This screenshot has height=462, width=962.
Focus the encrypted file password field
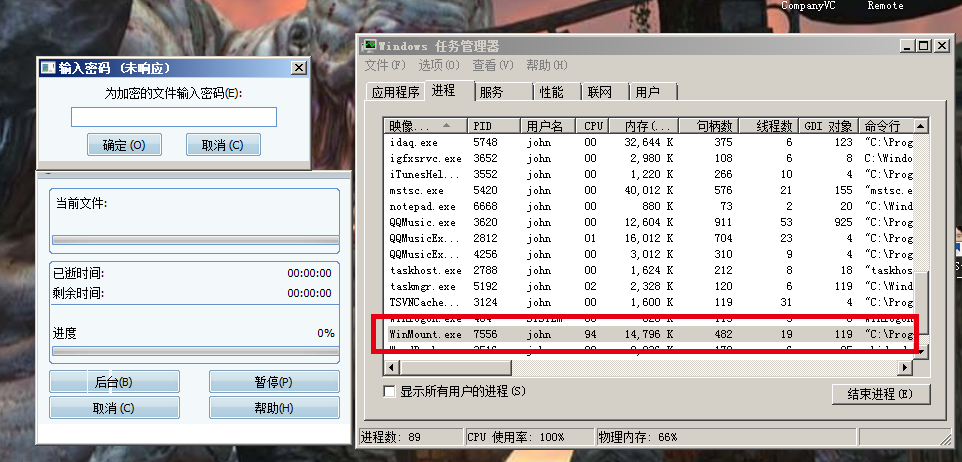tap(174, 117)
